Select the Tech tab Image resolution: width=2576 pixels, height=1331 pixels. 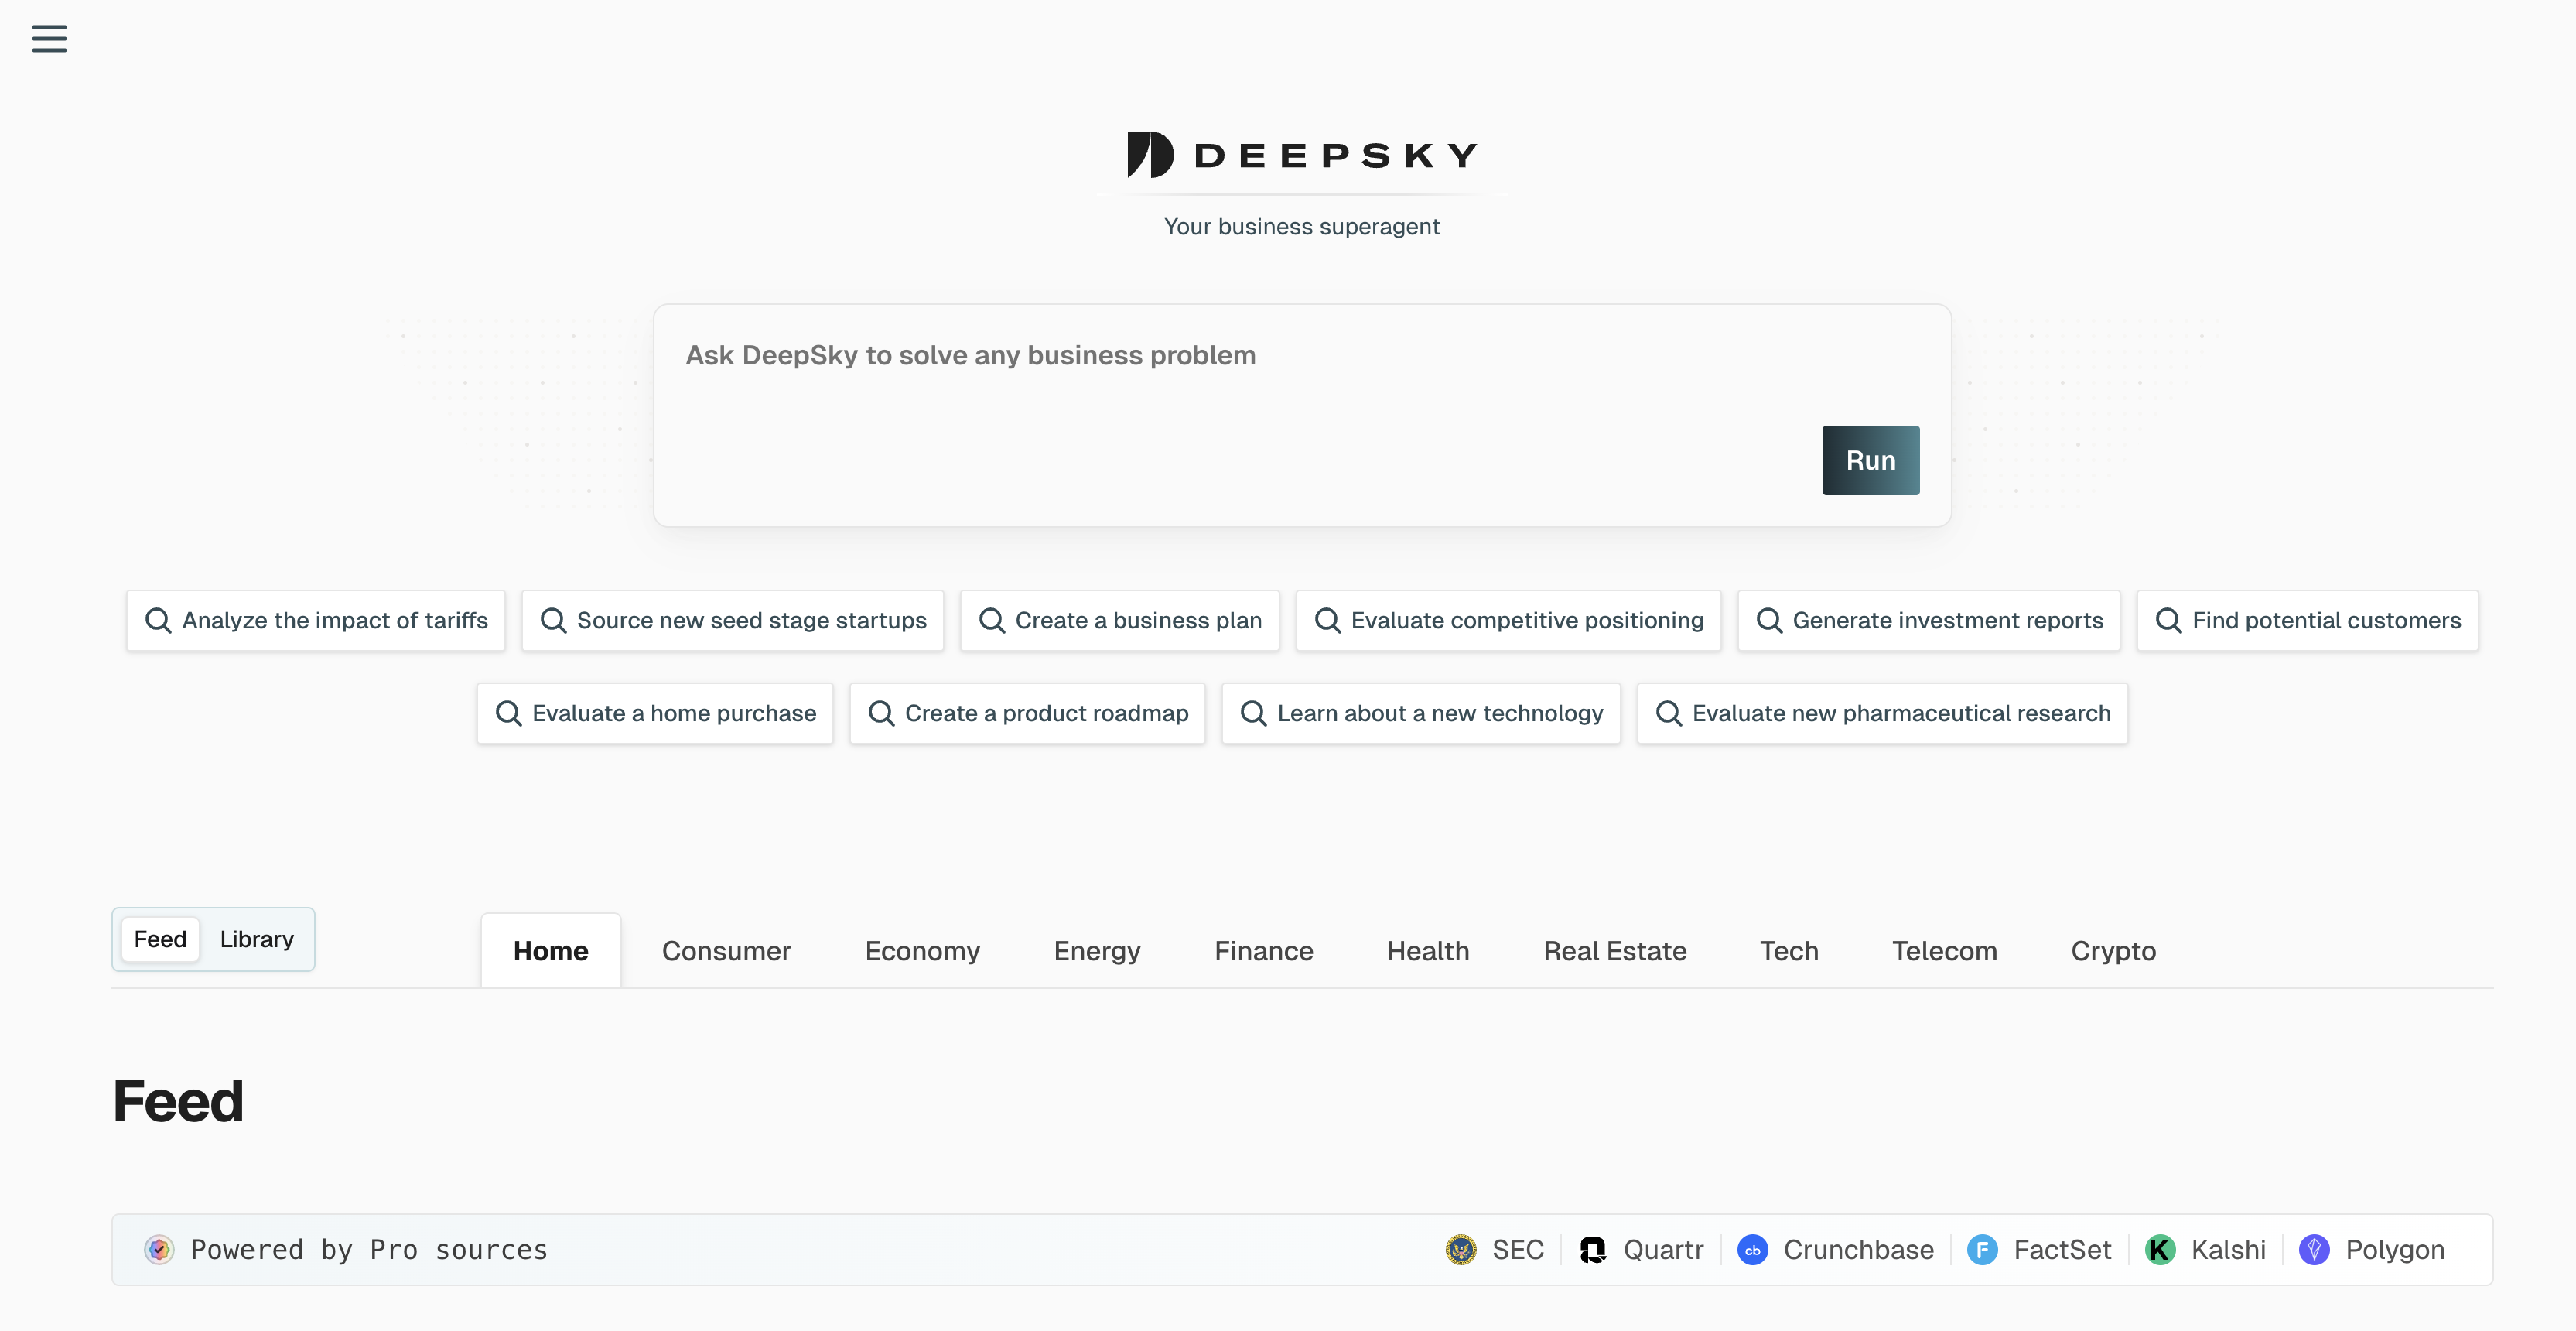click(1789, 951)
